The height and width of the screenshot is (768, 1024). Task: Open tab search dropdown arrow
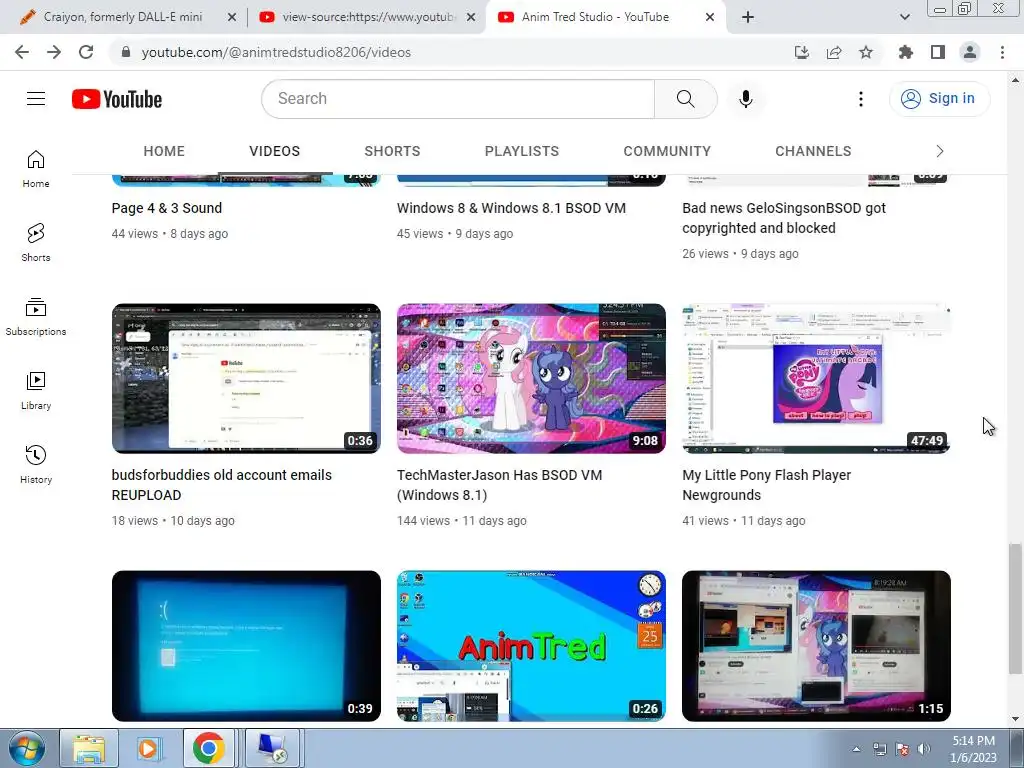[904, 17]
